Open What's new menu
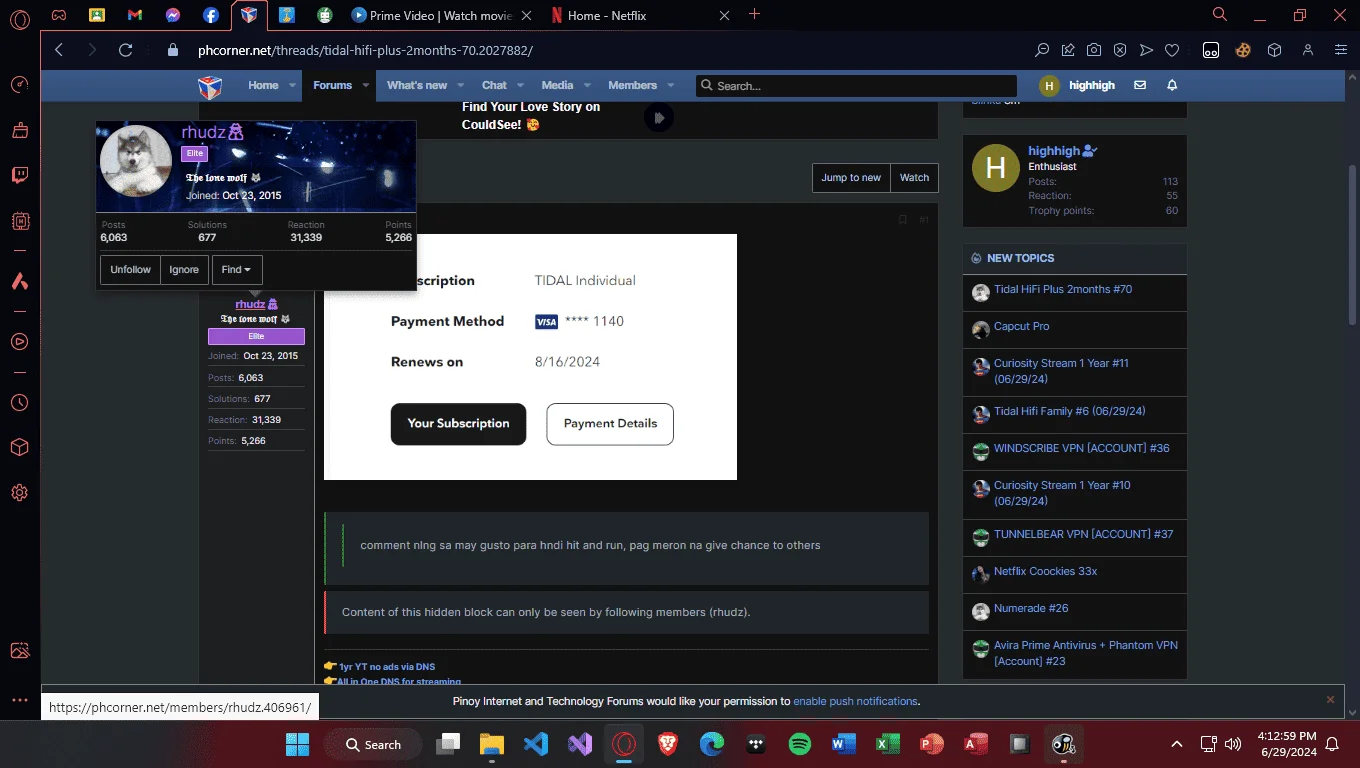This screenshot has width=1360, height=768. [417, 85]
